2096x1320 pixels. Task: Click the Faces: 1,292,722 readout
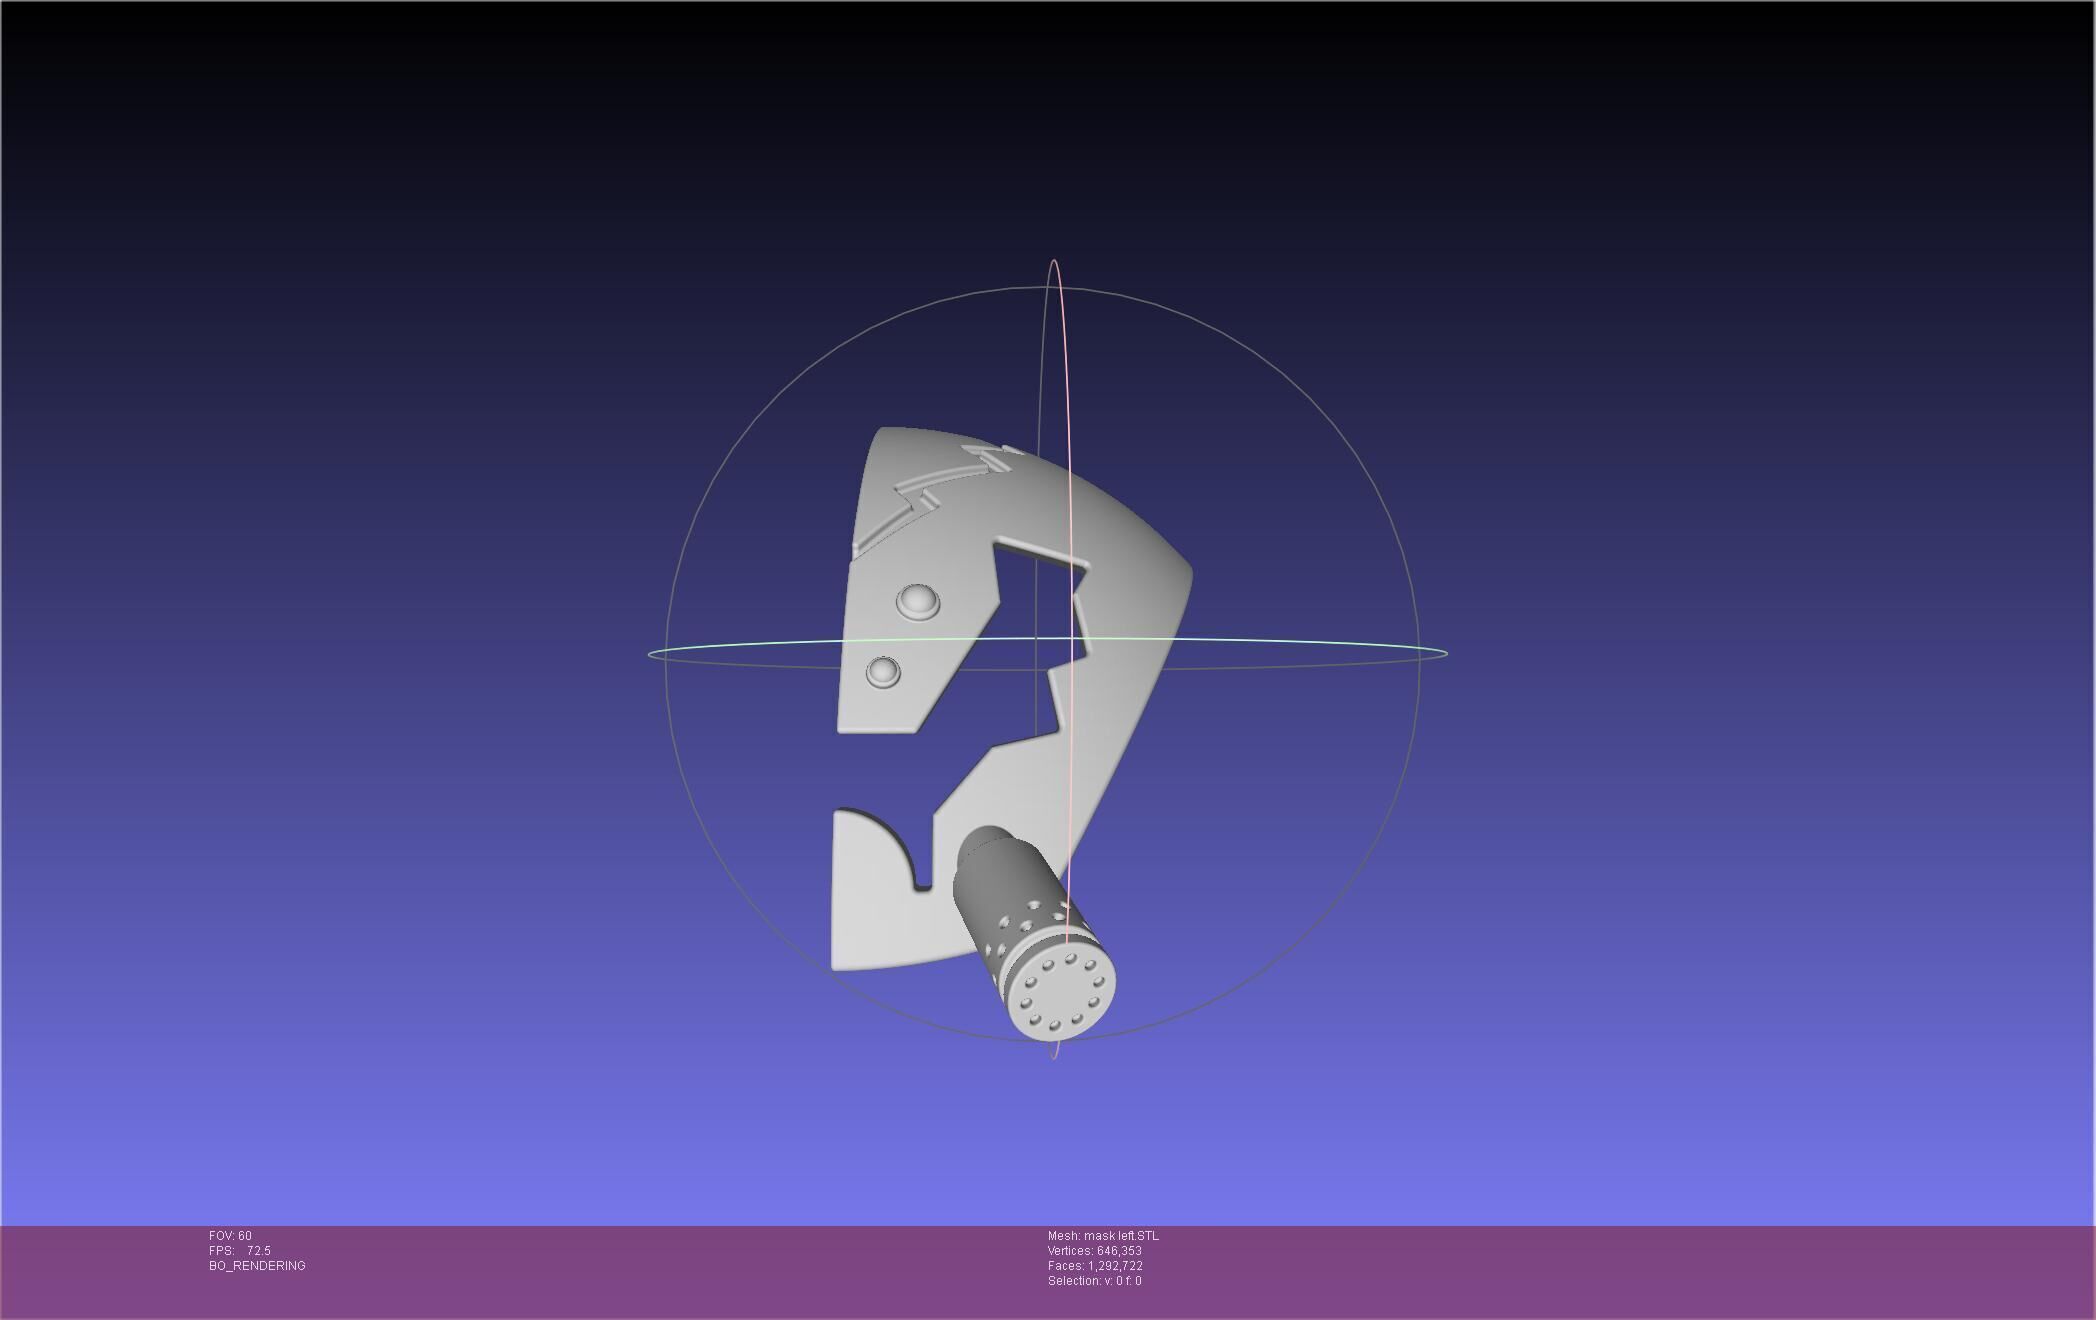[1095, 1266]
